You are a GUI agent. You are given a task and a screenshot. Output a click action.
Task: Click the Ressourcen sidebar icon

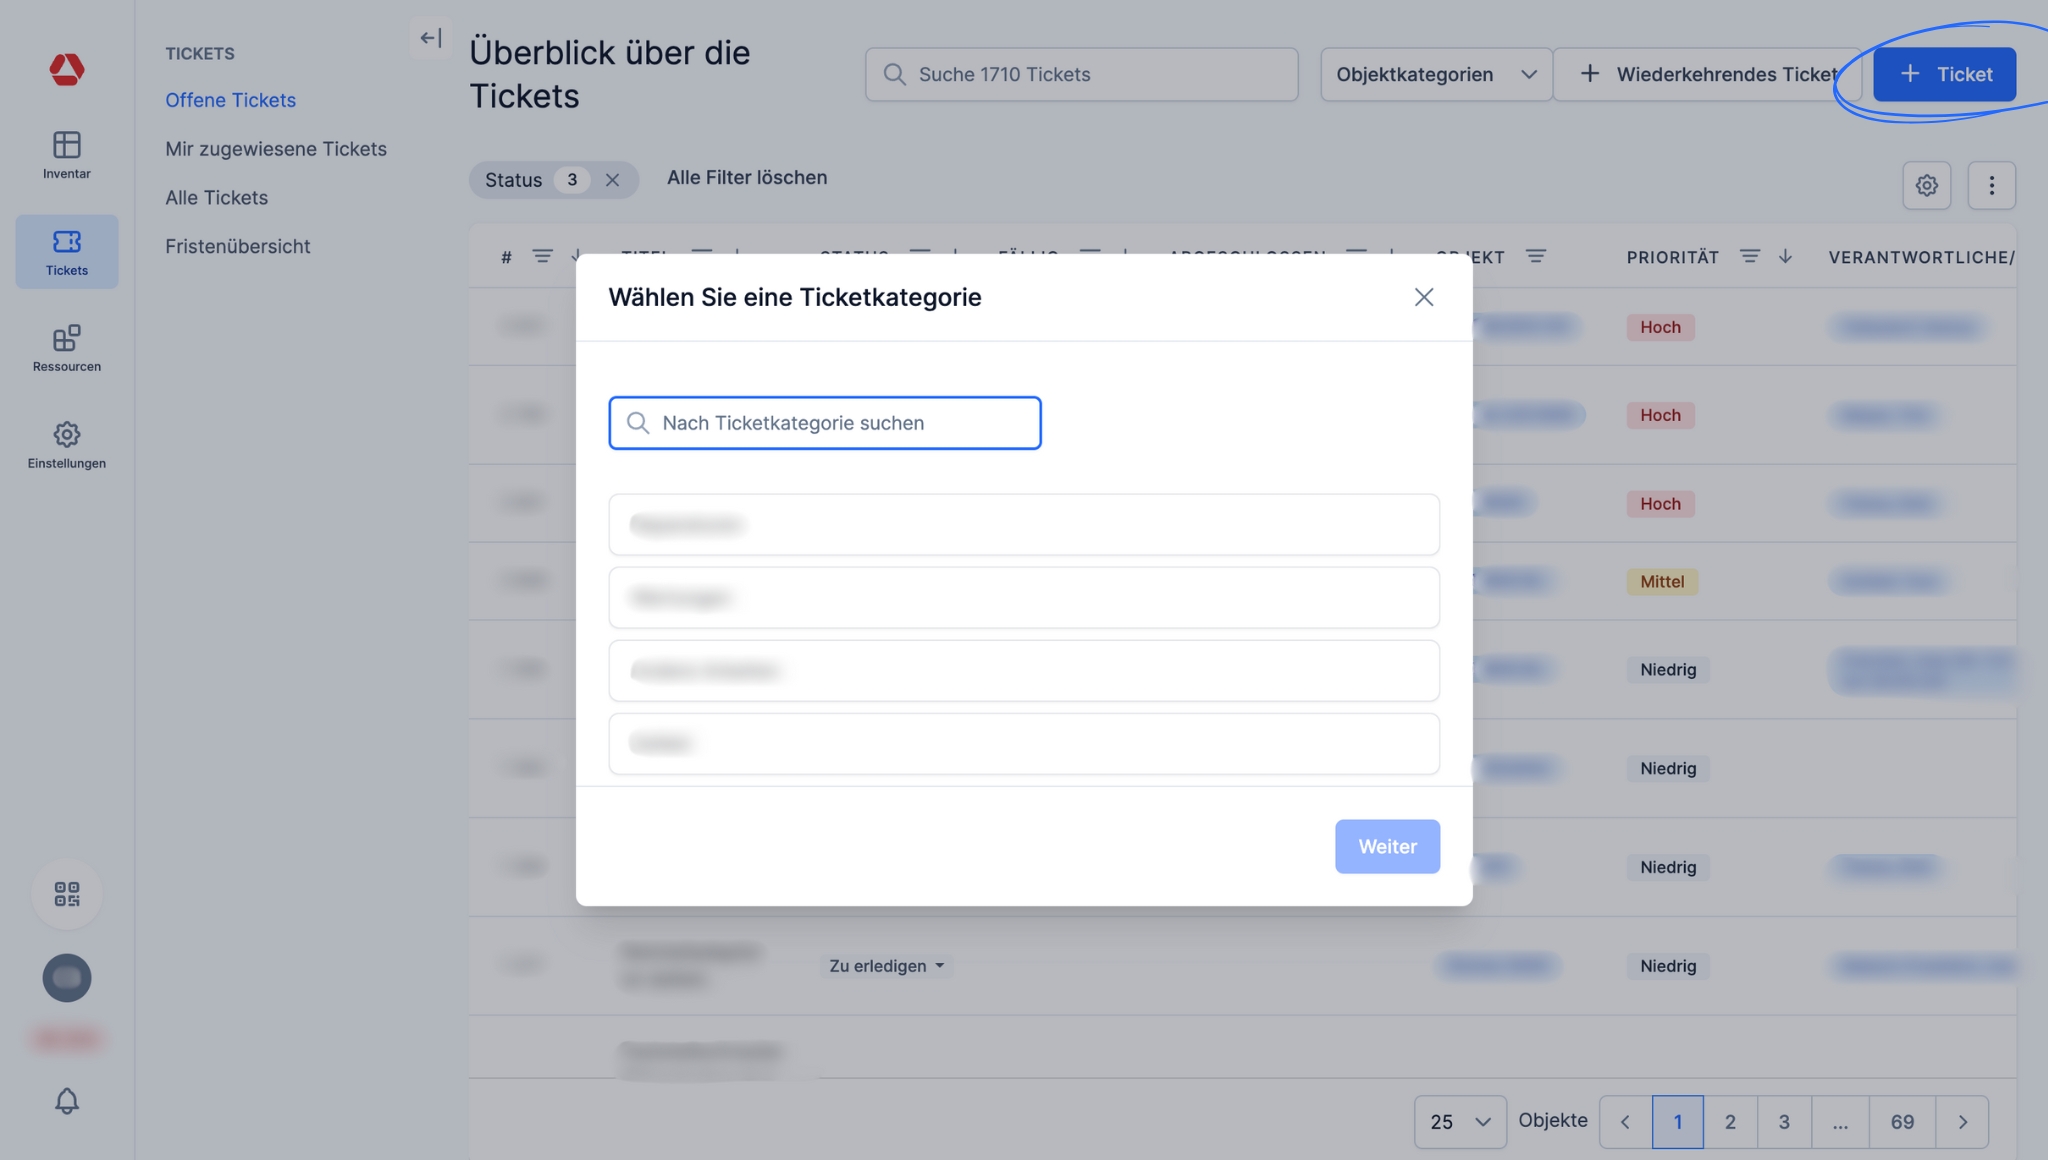(66, 348)
